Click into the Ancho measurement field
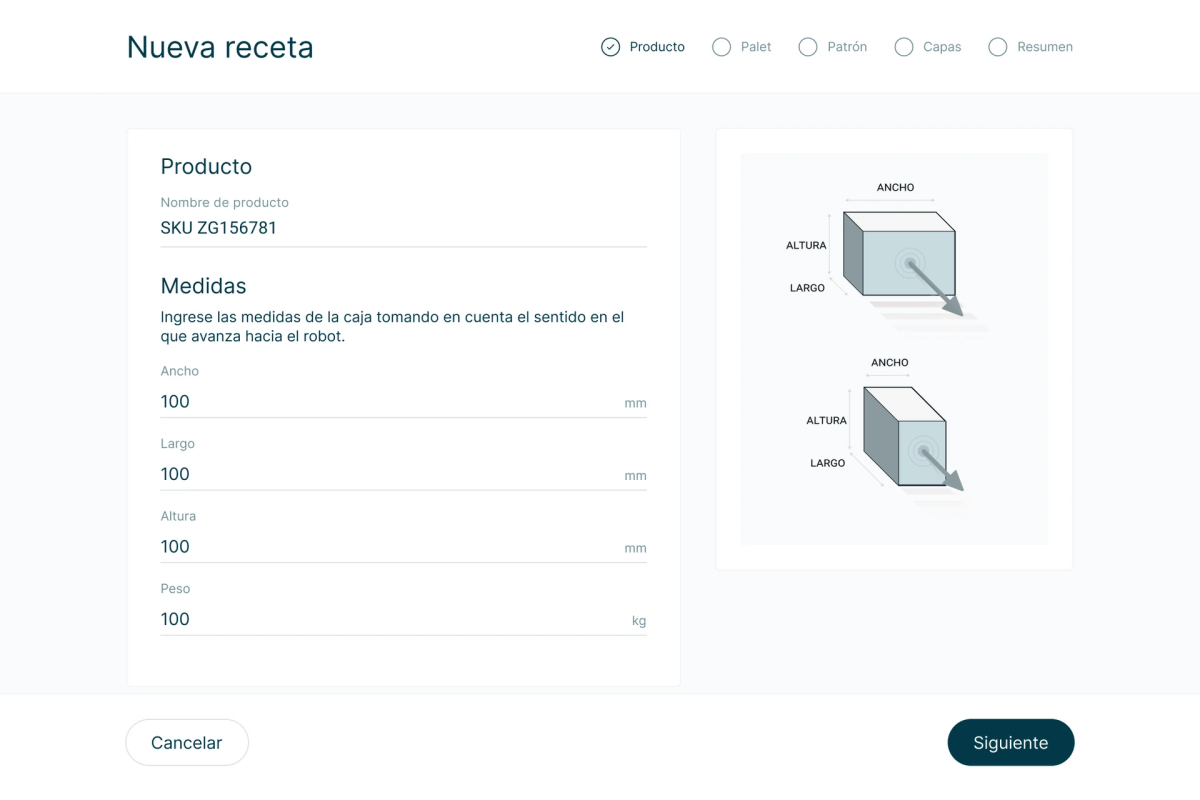1200x800 pixels. click(404, 401)
